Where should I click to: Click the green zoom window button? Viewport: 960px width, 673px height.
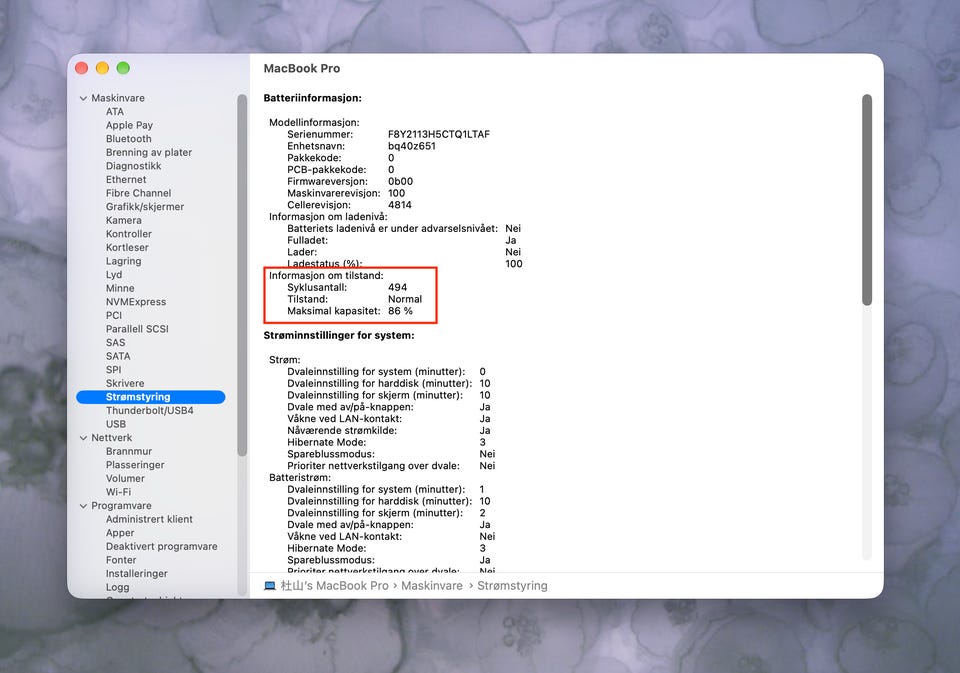[x=123, y=68]
